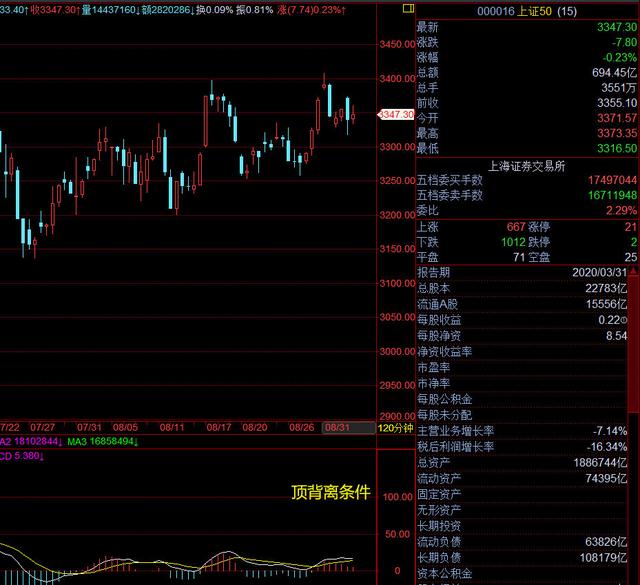Click the 五档委卖手数 value 16711948
This screenshot has width=640, height=585.
(x=612, y=195)
